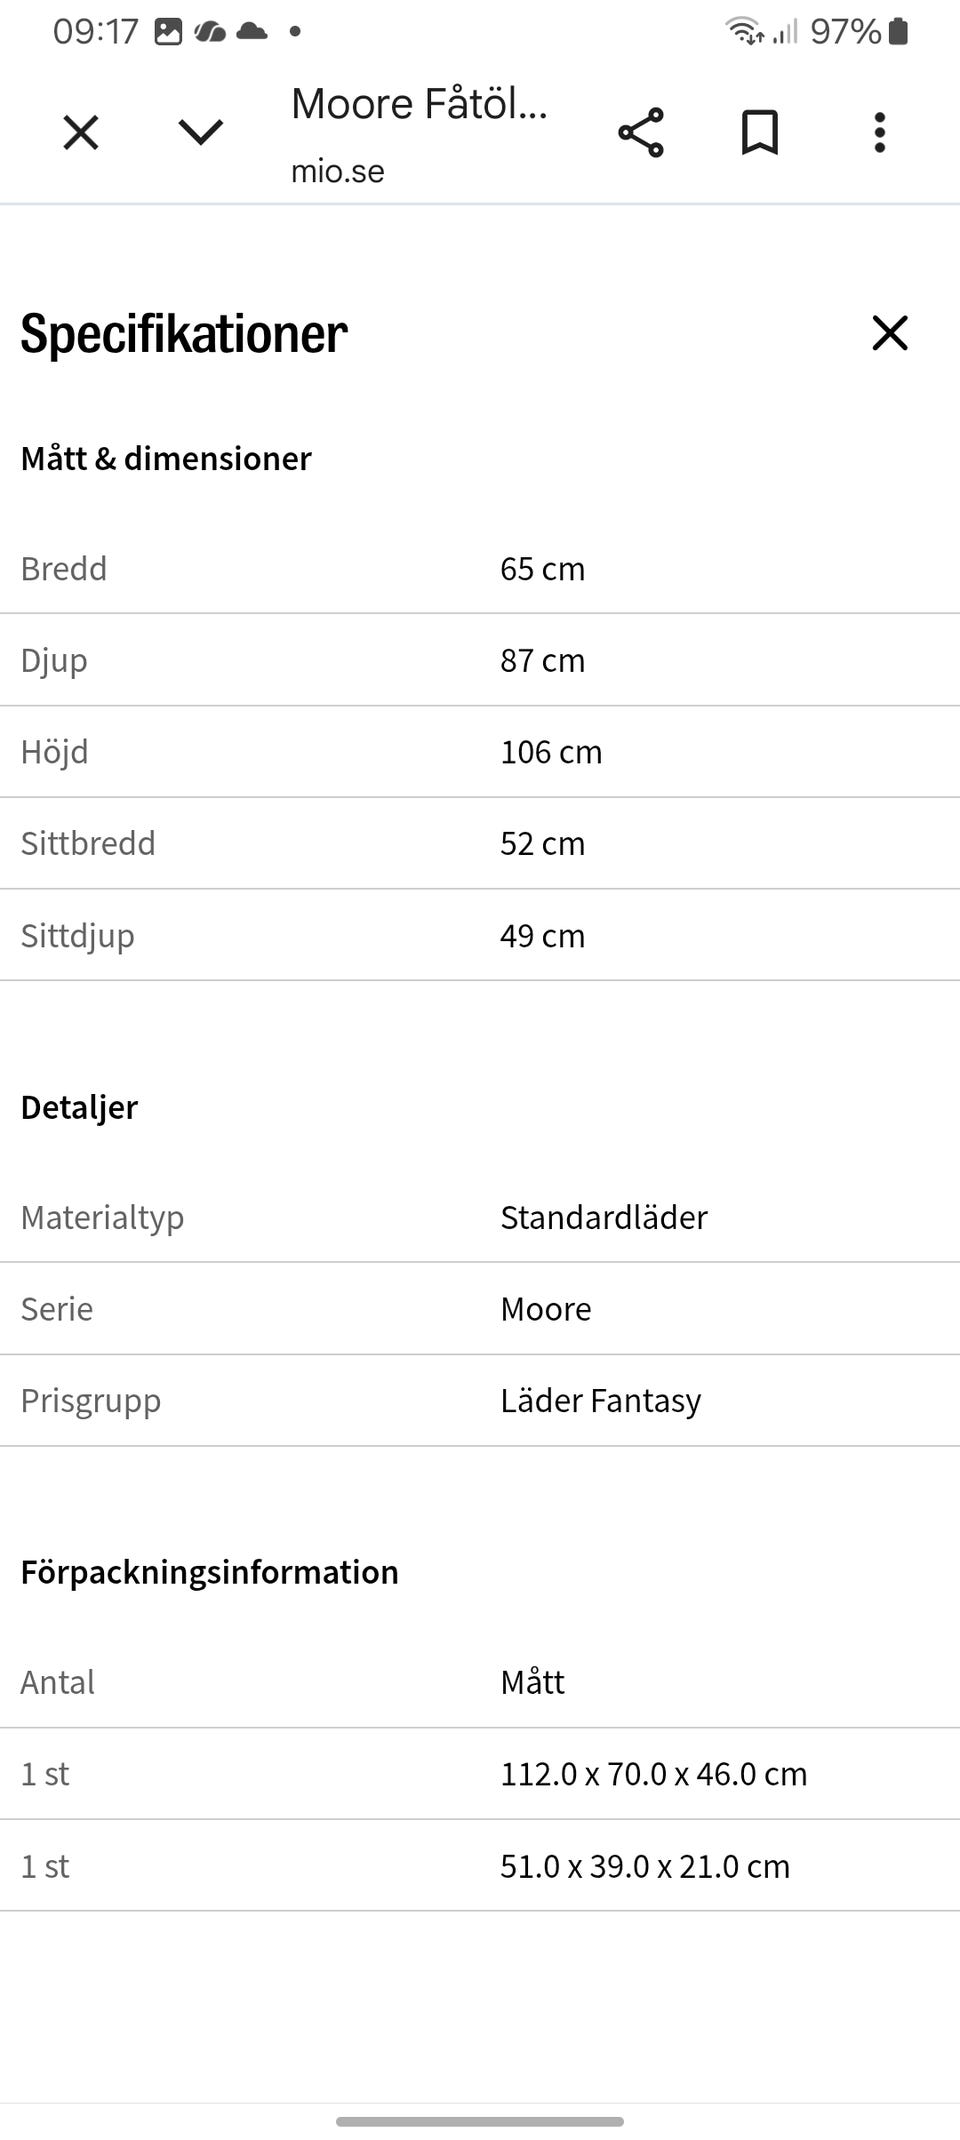Screen dimensions: 960x2140
Task: Tap the Materialtyp Standardläder row
Action: (480, 1217)
